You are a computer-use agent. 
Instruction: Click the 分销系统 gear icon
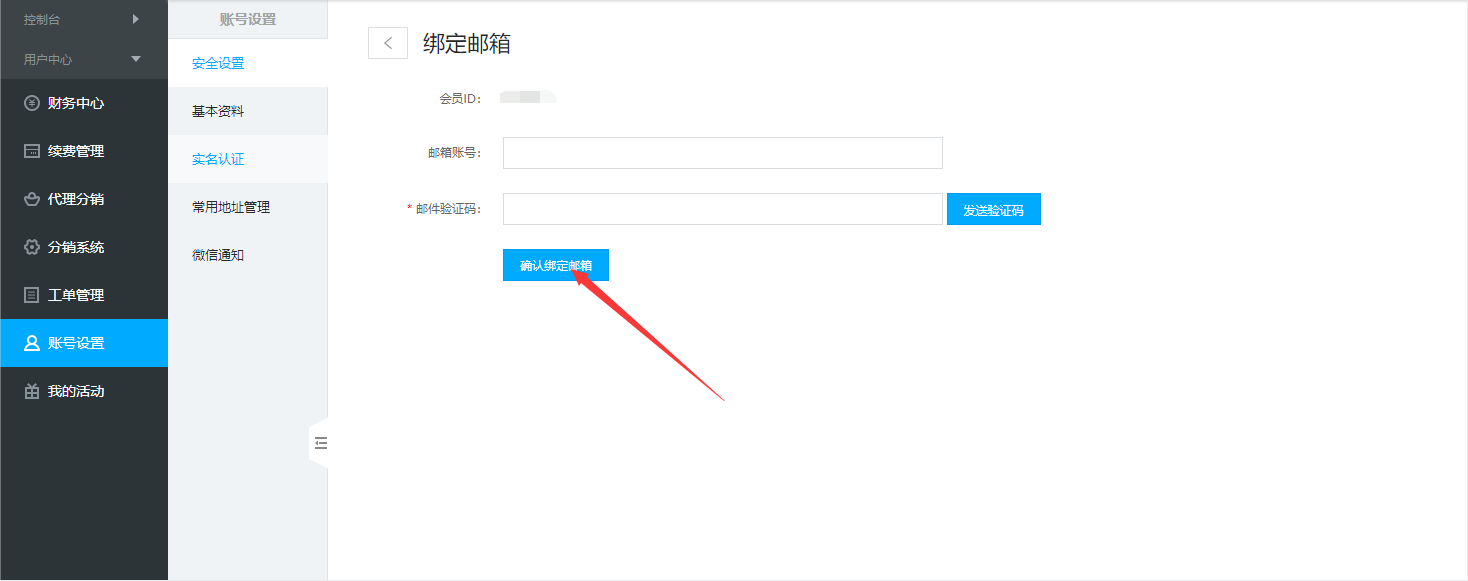coord(32,247)
